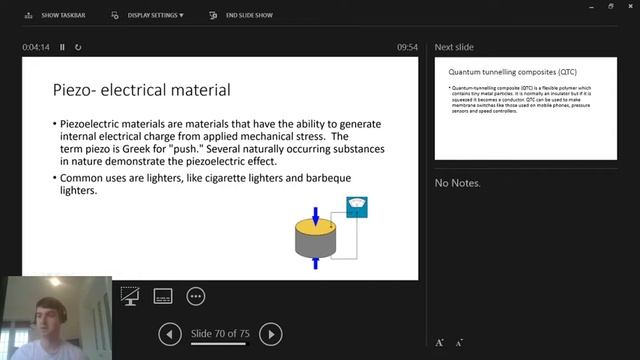Image resolution: width=640 pixels, height=360 pixels.
Task: Click the piezo cylinder diagram image
Action: (331, 233)
